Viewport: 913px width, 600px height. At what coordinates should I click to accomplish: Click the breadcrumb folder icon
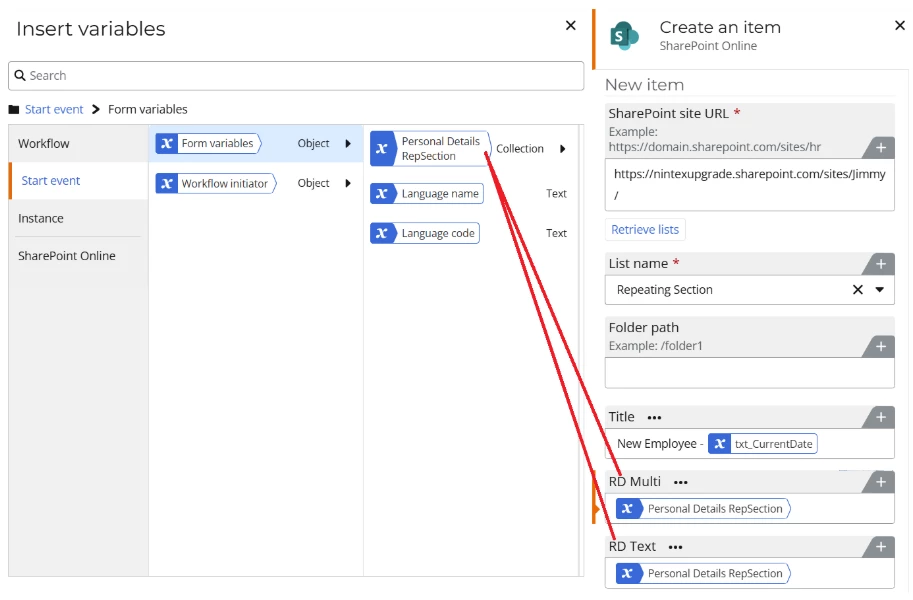point(14,109)
